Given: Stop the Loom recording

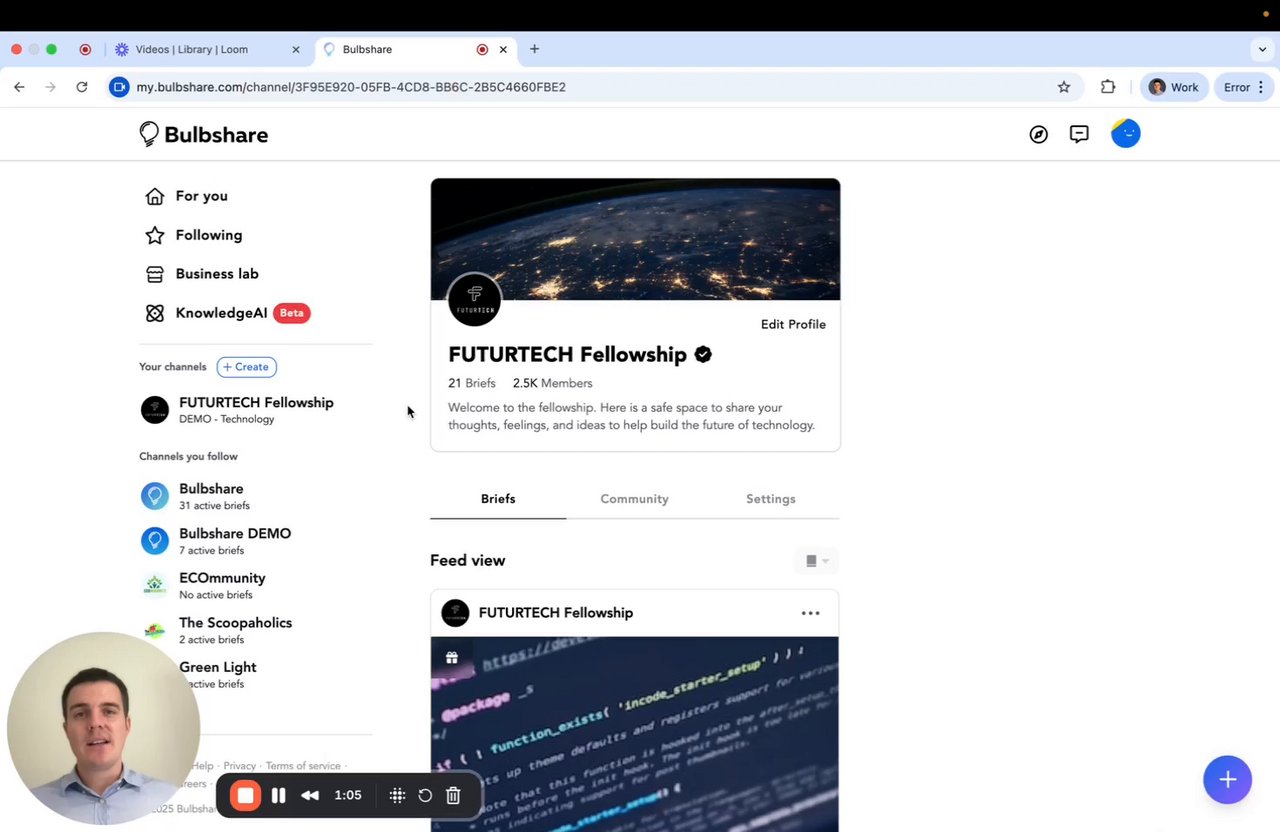Looking at the screenshot, I should click(x=245, y=796).
